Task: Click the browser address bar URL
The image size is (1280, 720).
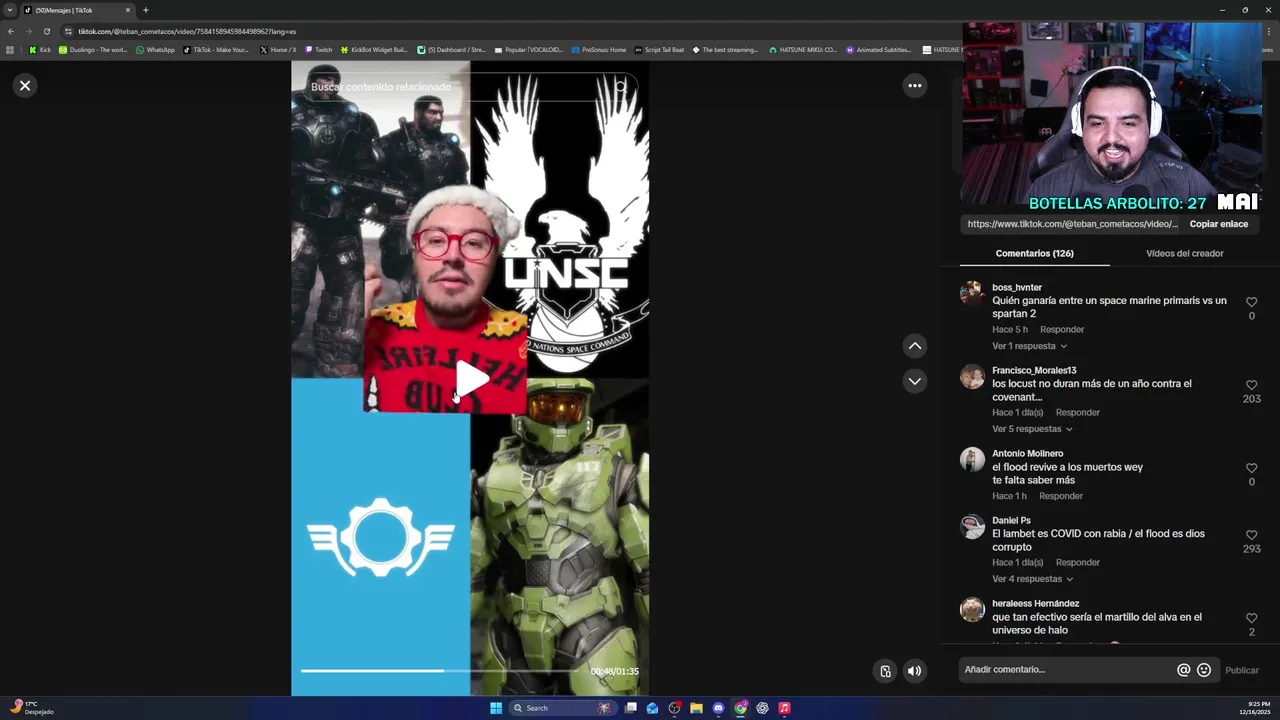Action: click(187, 31)
